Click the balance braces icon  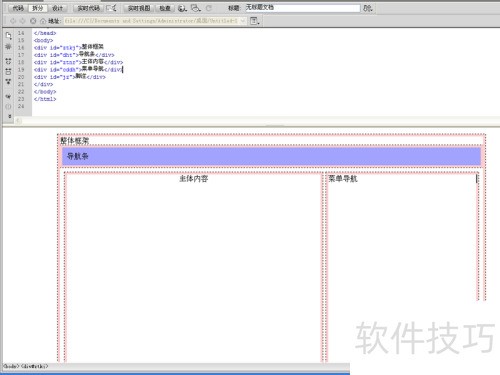pos(8,106)
